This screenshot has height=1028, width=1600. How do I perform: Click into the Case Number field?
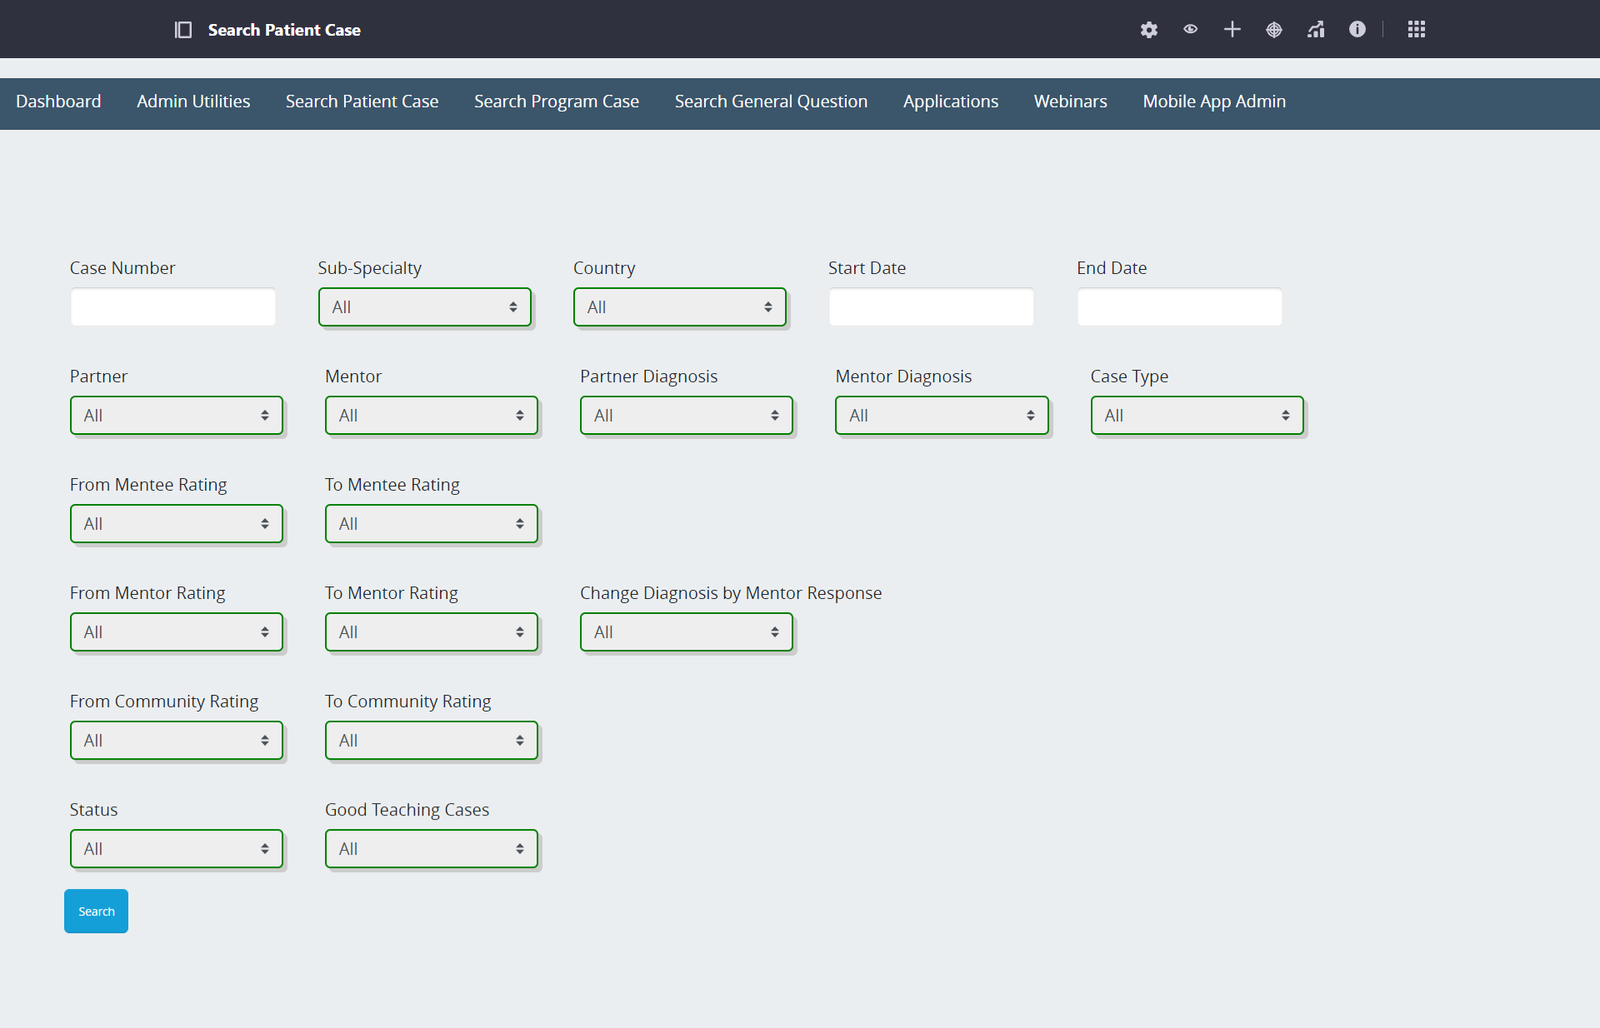coord(173,307)
